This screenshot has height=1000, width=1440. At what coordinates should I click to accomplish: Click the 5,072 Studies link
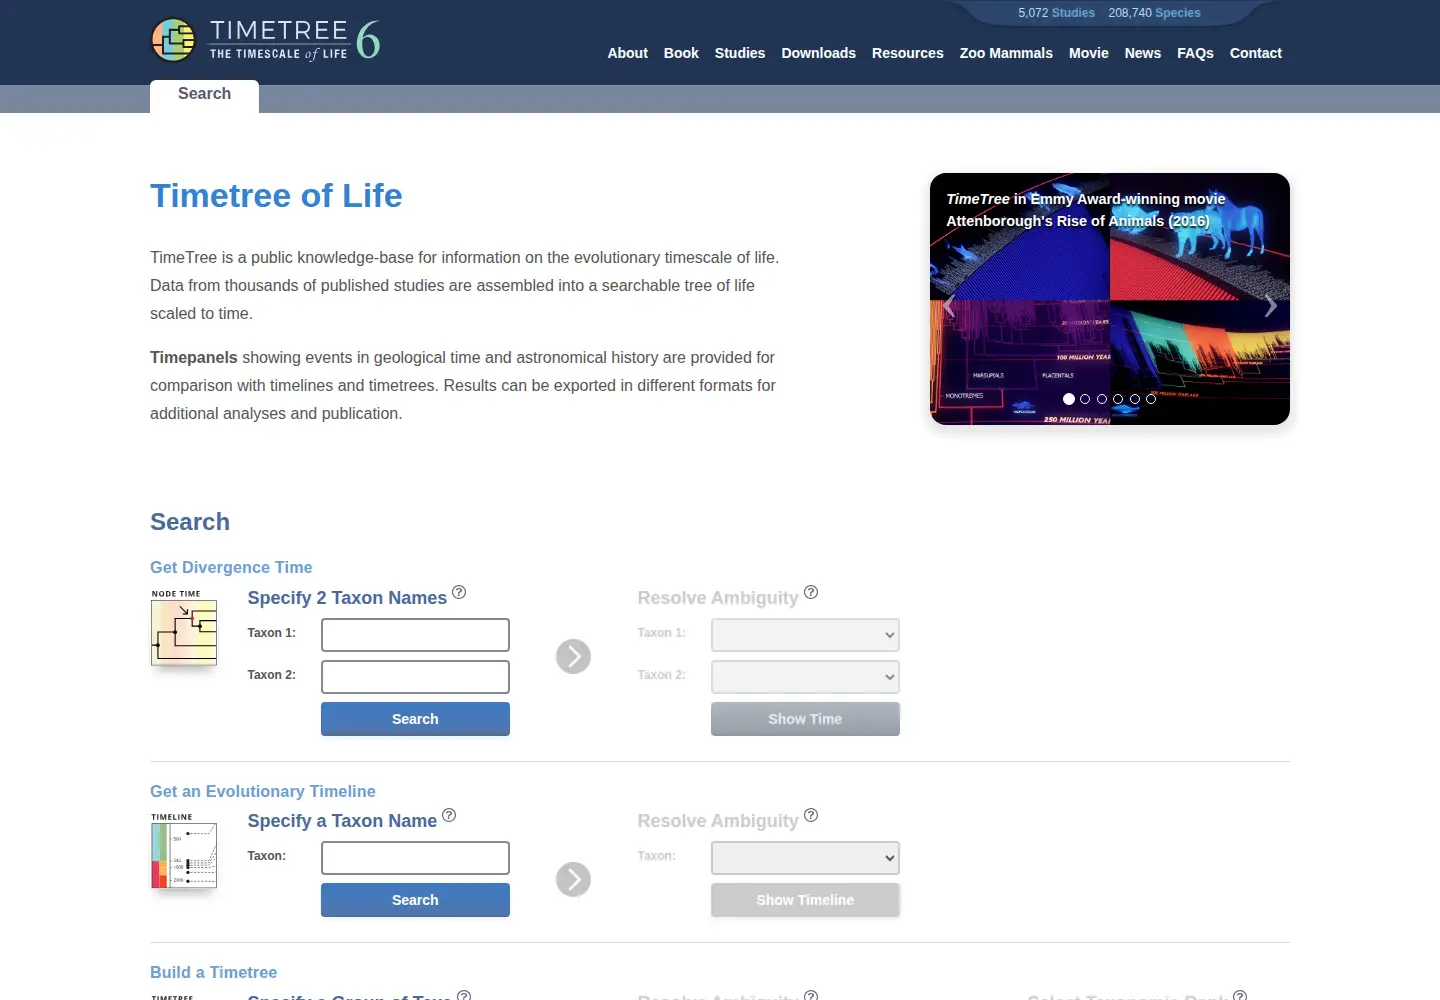pos(1056,13)
